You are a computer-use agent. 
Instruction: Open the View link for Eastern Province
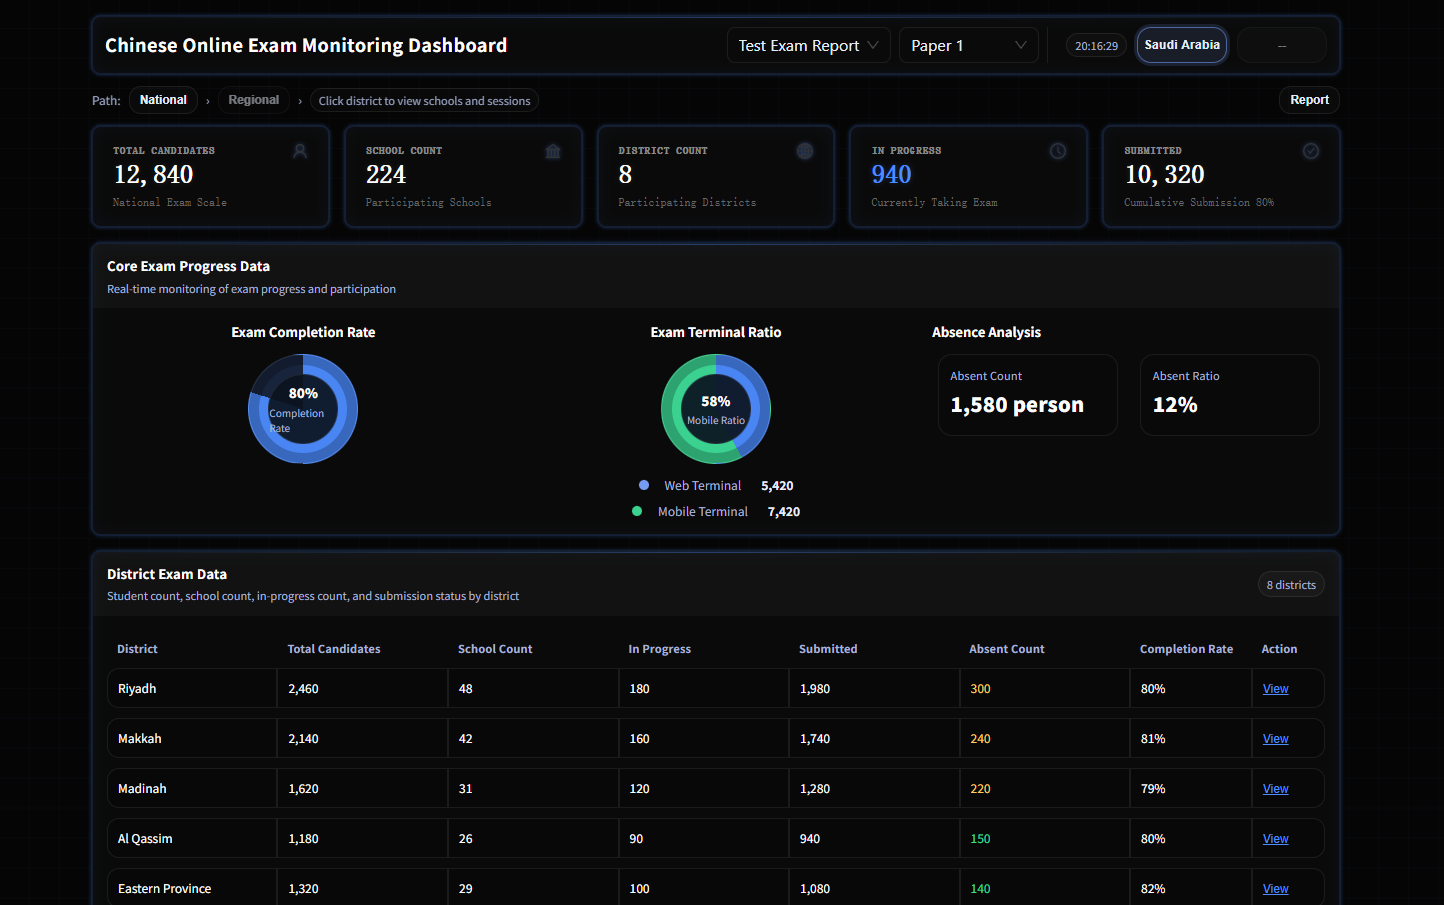(x=1275, y=889)
